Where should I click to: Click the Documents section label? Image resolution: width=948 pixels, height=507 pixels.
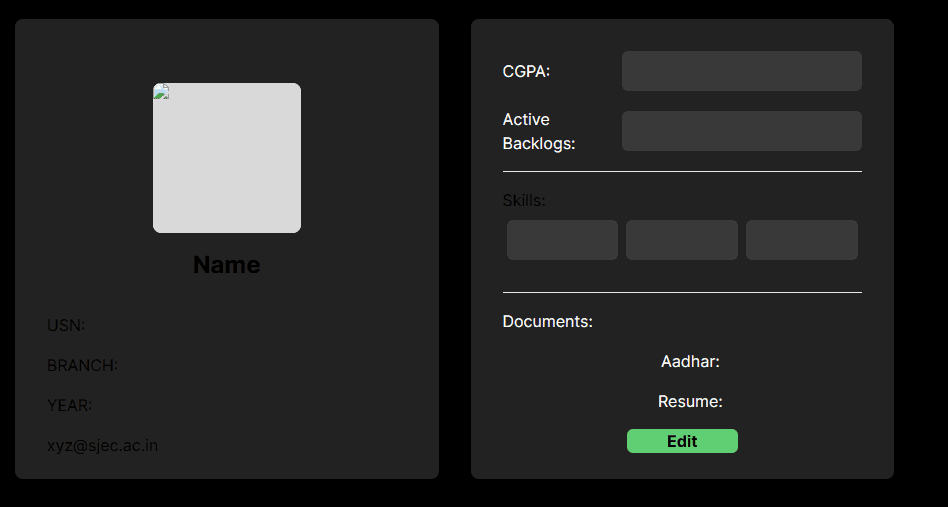547,321
